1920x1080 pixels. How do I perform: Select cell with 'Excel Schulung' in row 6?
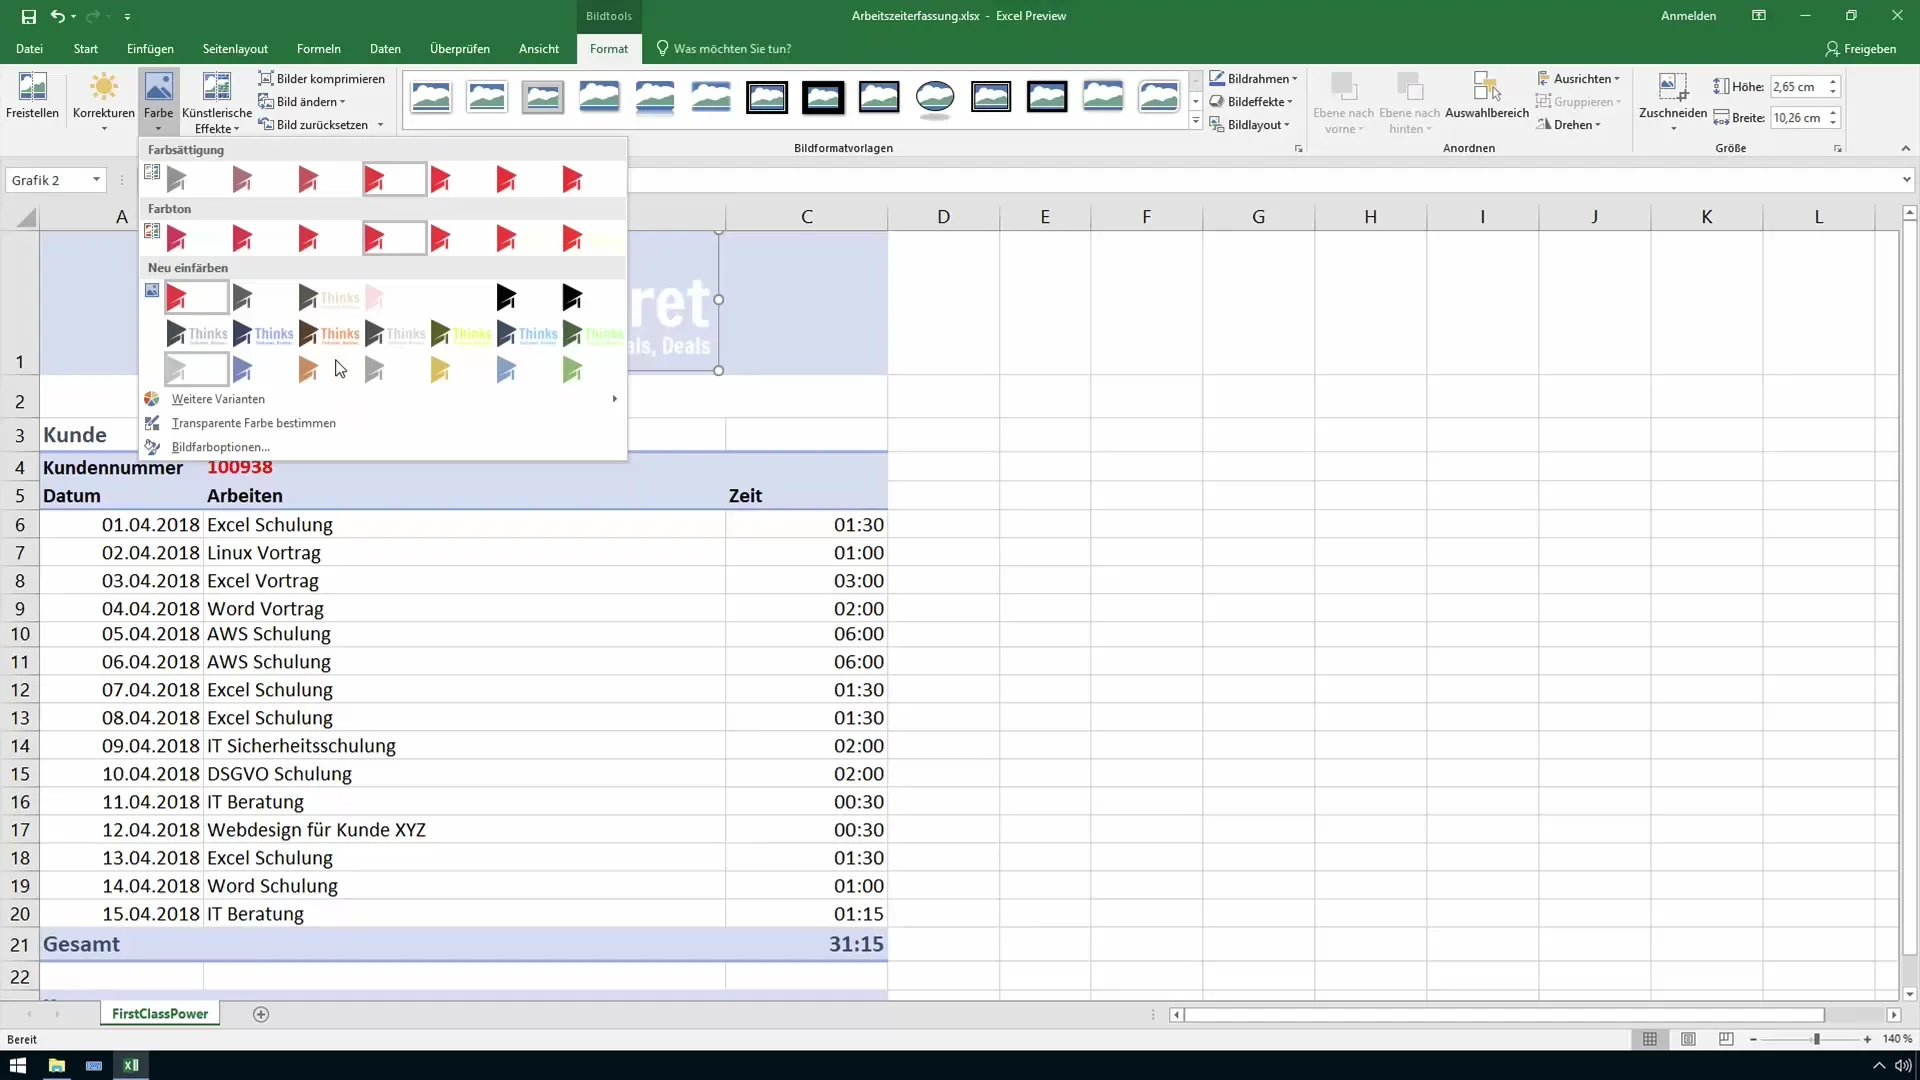(x=464, y=525)
